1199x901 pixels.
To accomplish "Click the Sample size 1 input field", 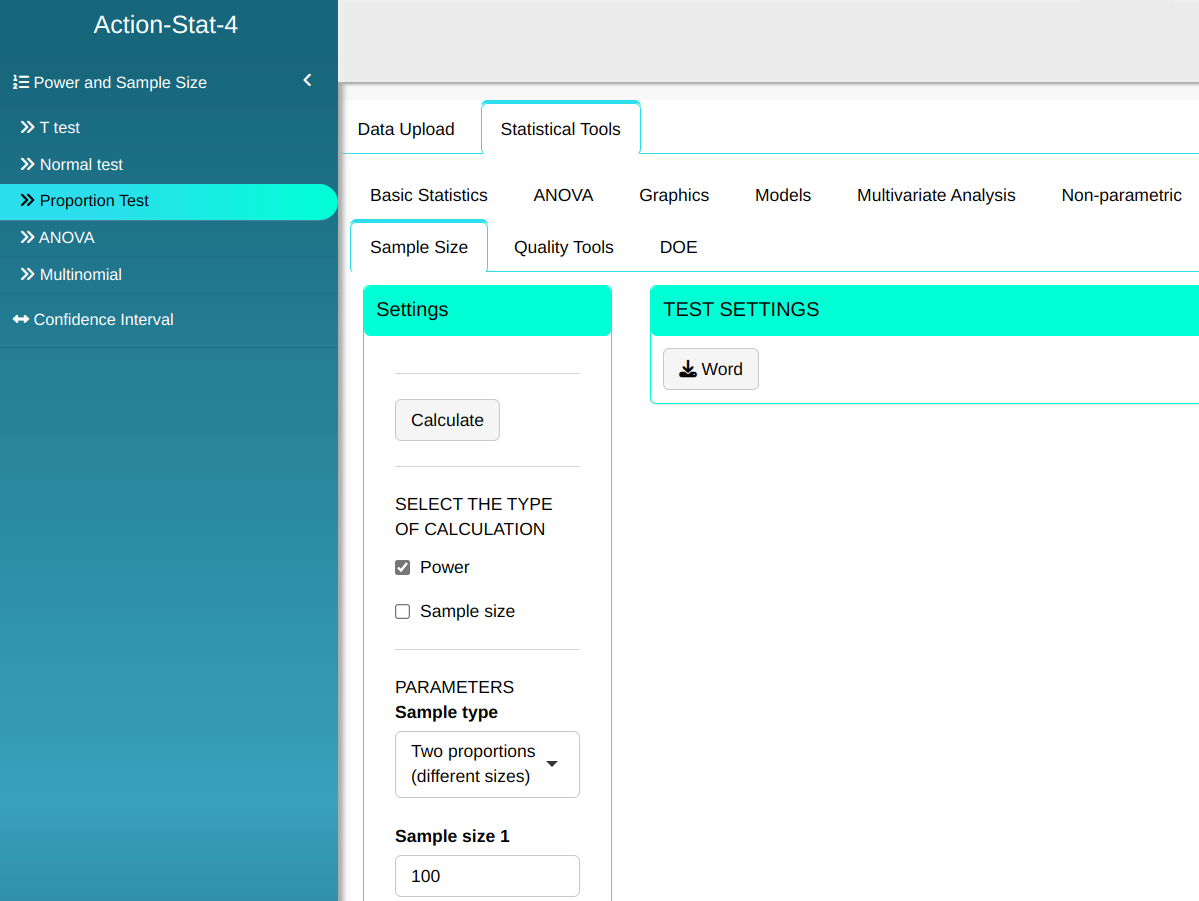I will coord(487,876).
